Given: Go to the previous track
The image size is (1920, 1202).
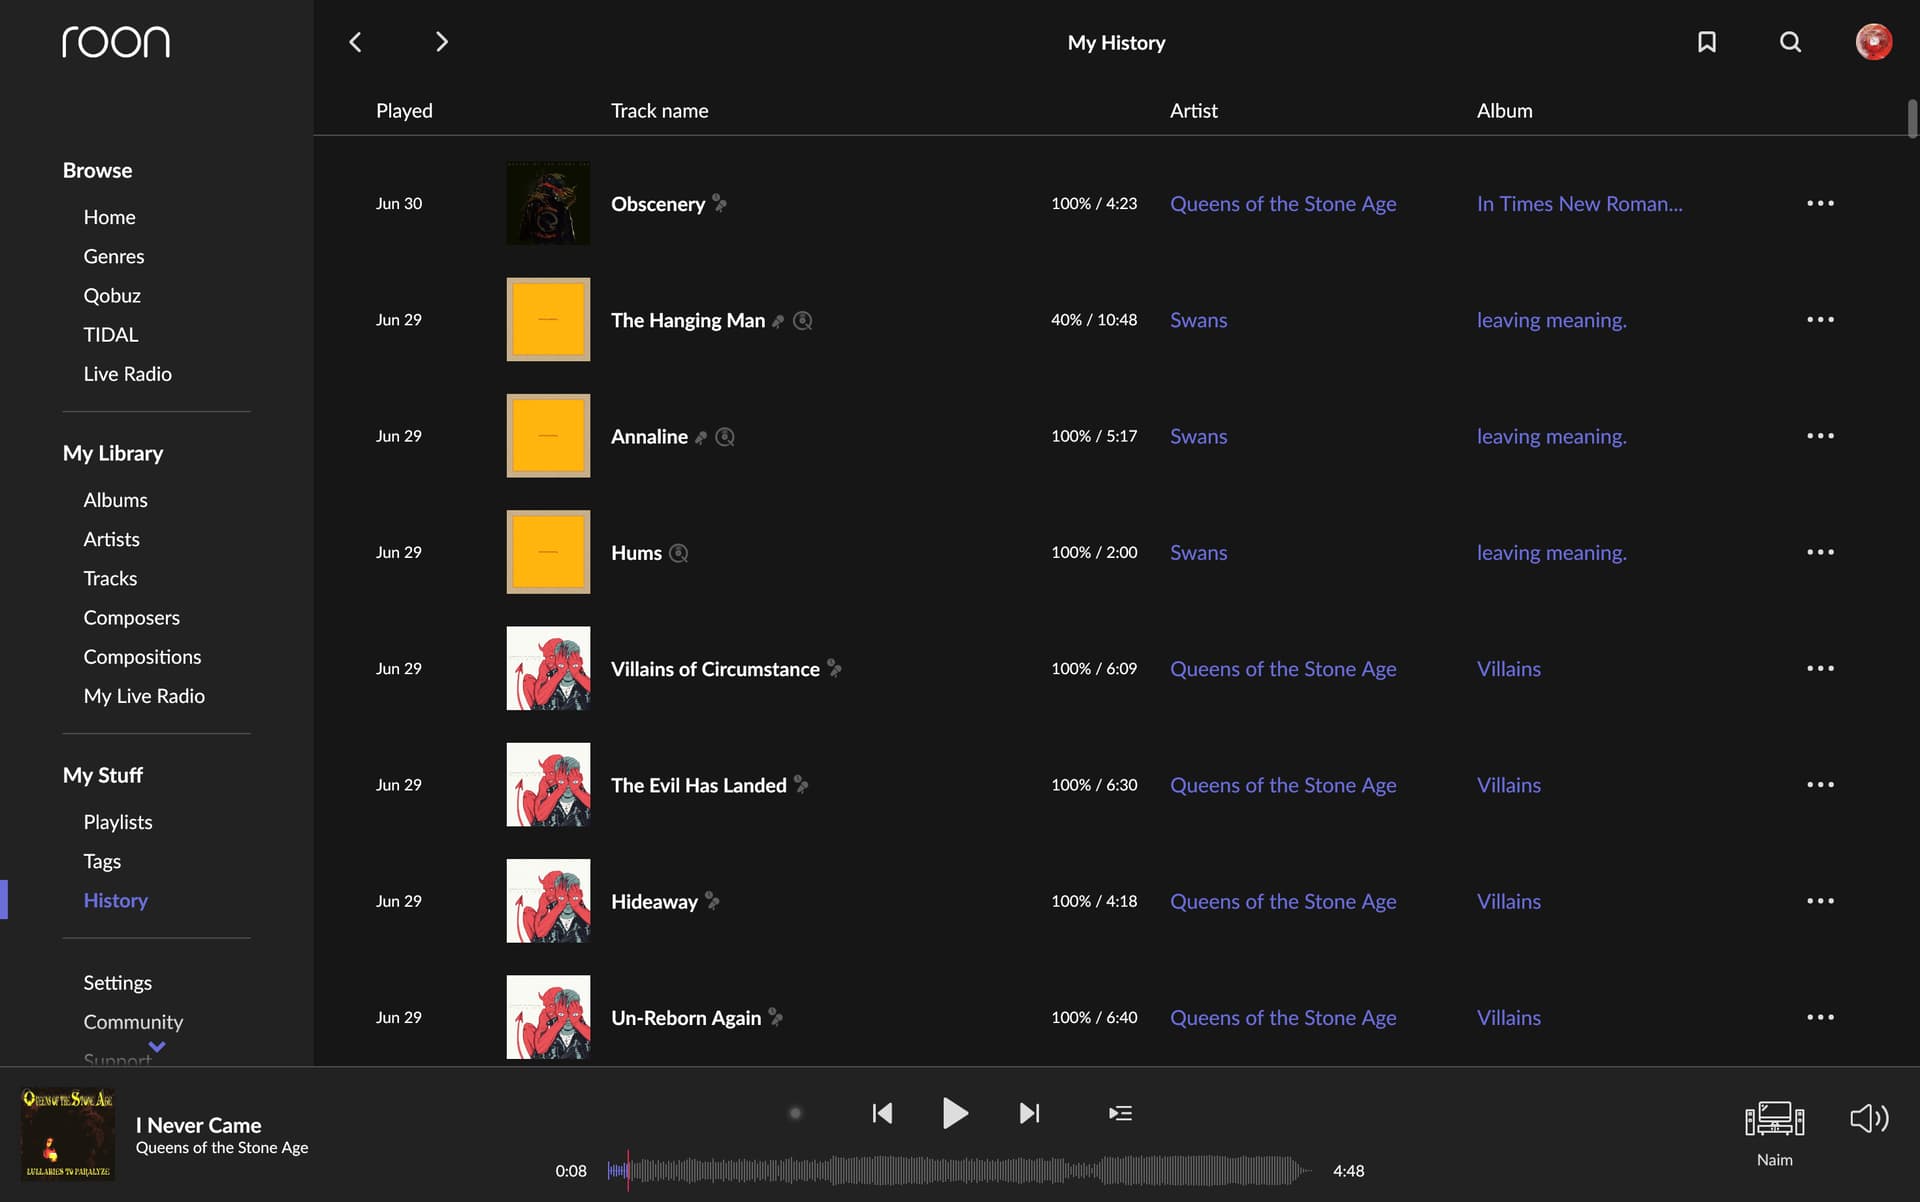Looking at the screenshot, I should point(882,1113).
